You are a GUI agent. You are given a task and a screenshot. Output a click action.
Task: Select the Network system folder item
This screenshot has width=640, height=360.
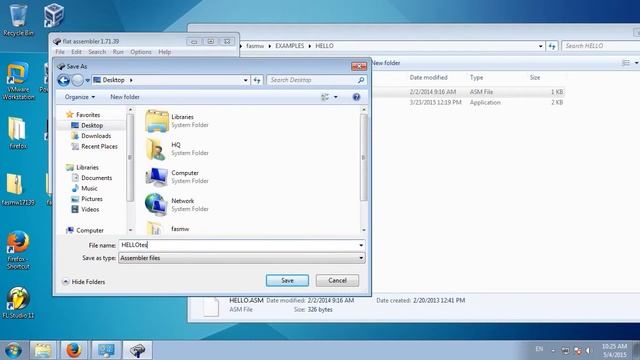(x=178, y=204)
